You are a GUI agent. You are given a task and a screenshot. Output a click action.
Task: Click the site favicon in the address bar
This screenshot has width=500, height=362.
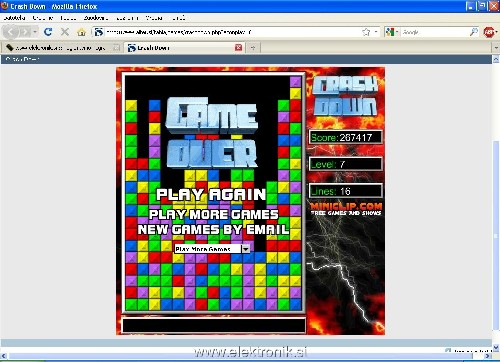pyautogui.click(x=99, y=32)
